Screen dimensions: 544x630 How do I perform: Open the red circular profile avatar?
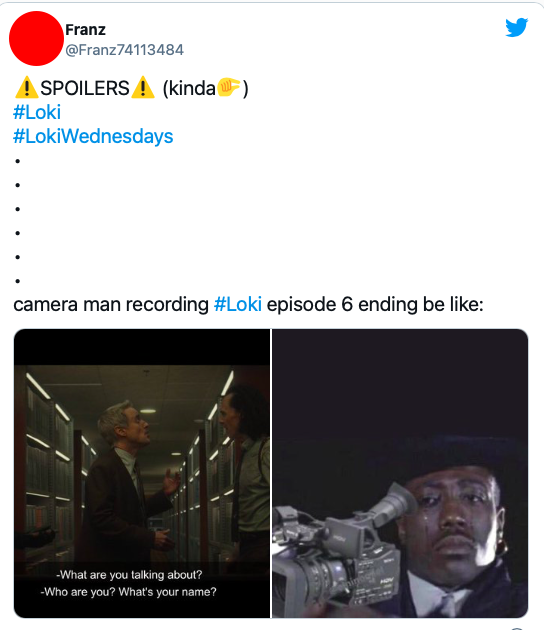36,39
